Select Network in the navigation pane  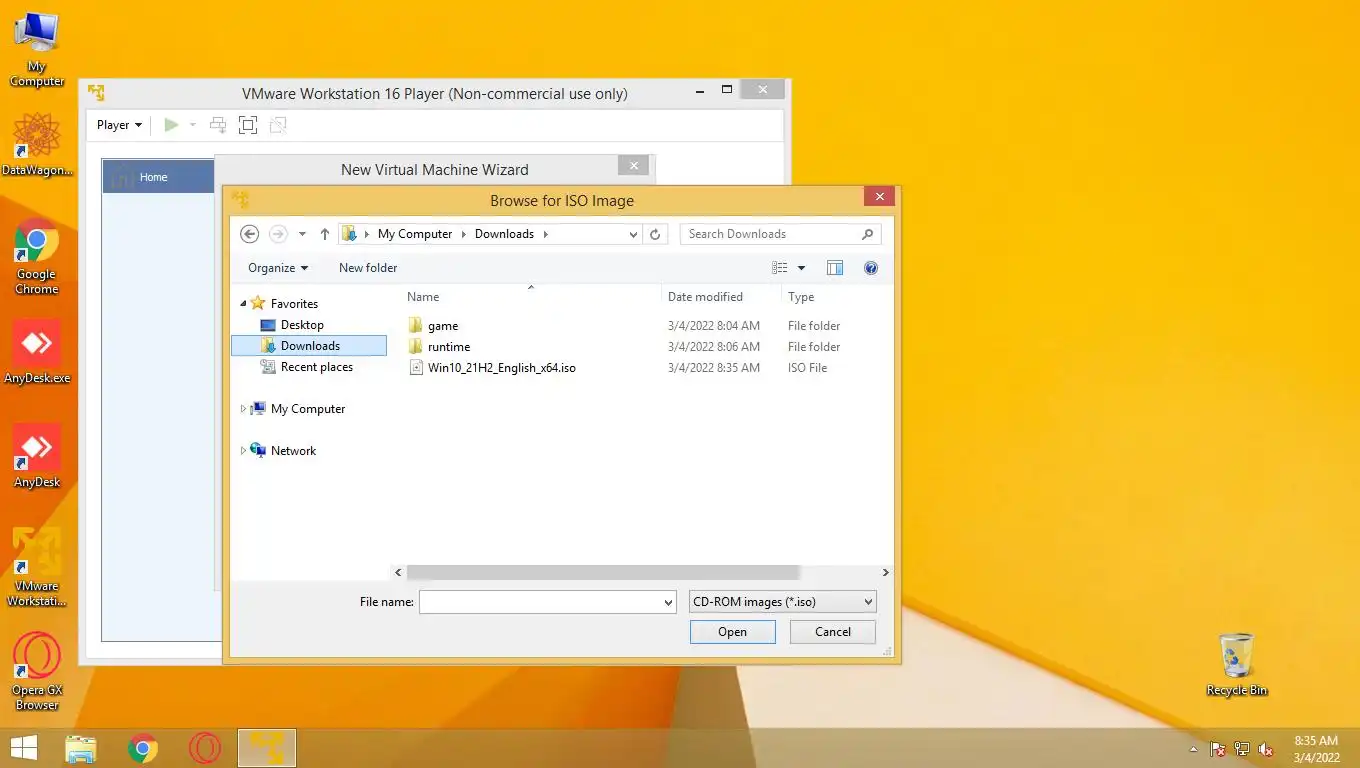(x=293, y=451)
